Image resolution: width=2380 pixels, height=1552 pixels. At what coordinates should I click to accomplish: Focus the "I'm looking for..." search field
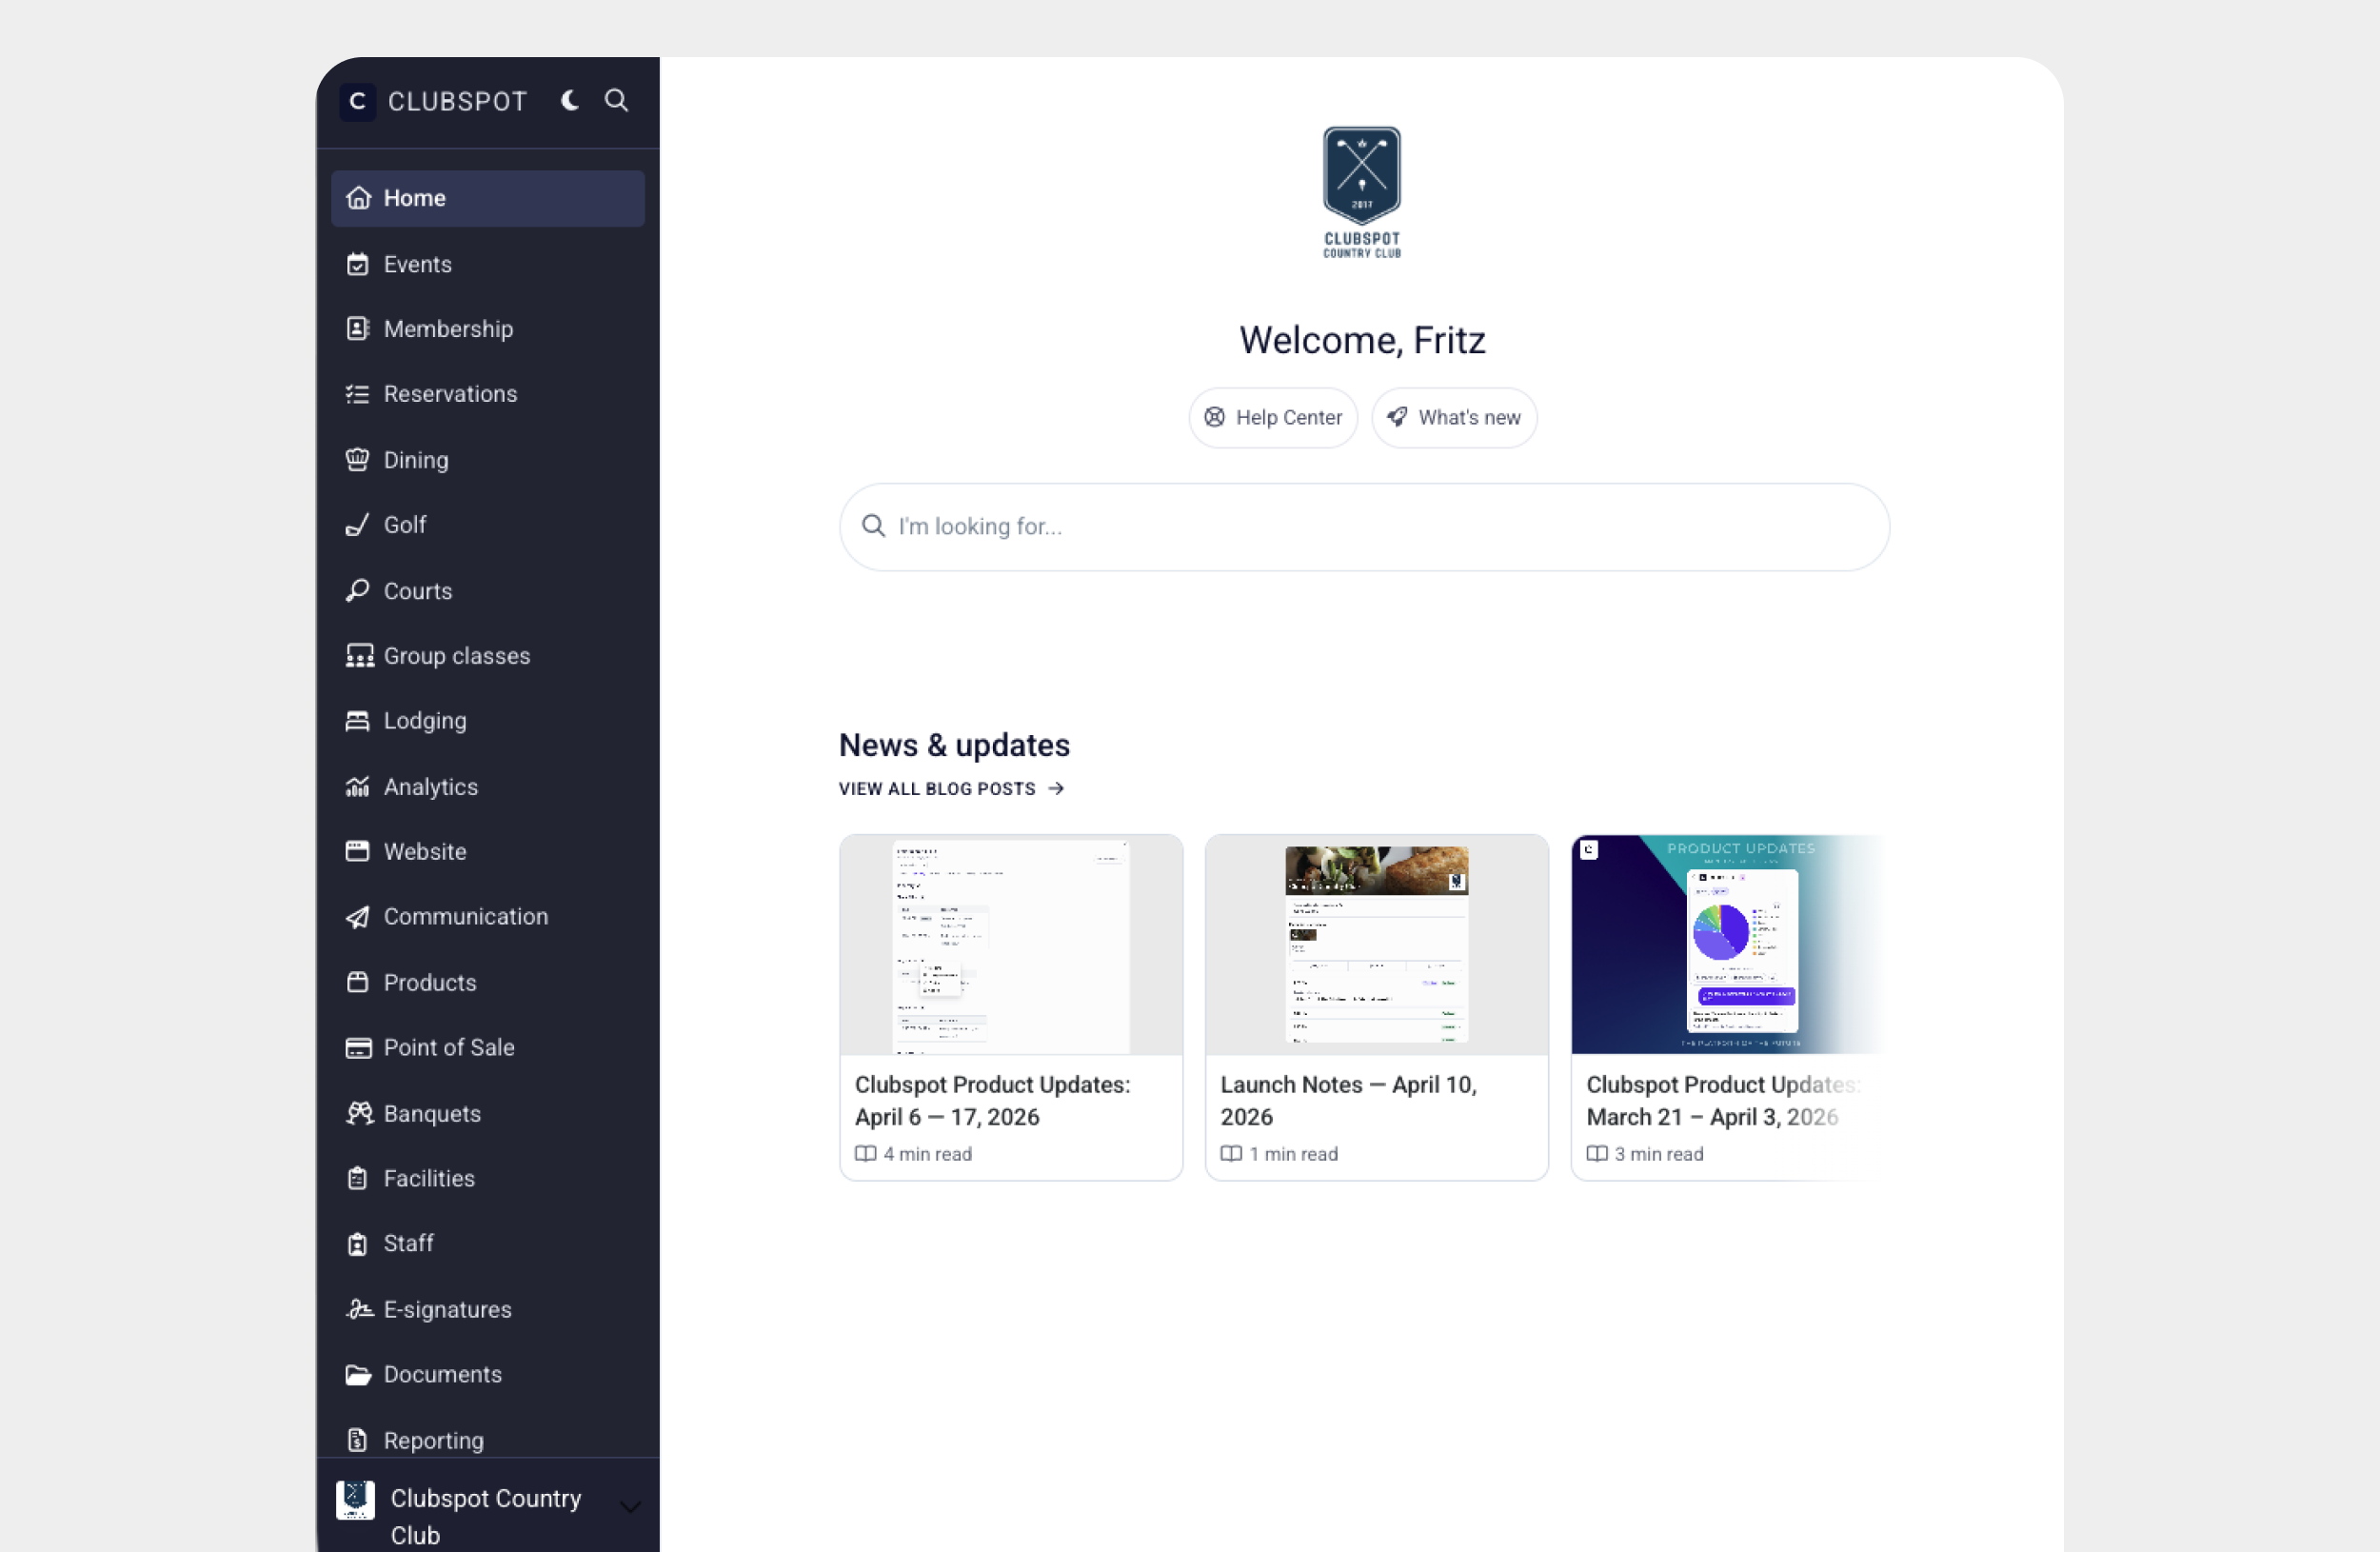click(x=1363, y=527)
